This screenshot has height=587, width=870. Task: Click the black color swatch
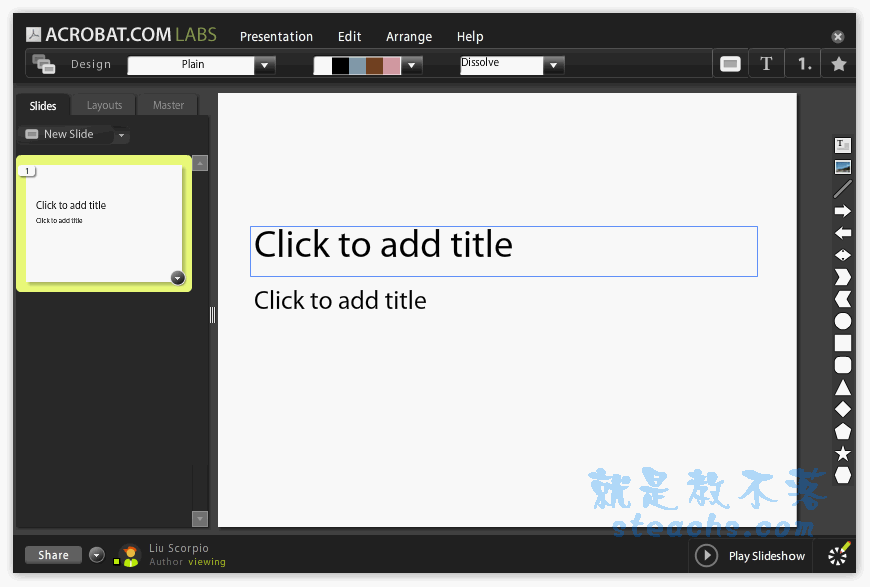click(340, 65)
